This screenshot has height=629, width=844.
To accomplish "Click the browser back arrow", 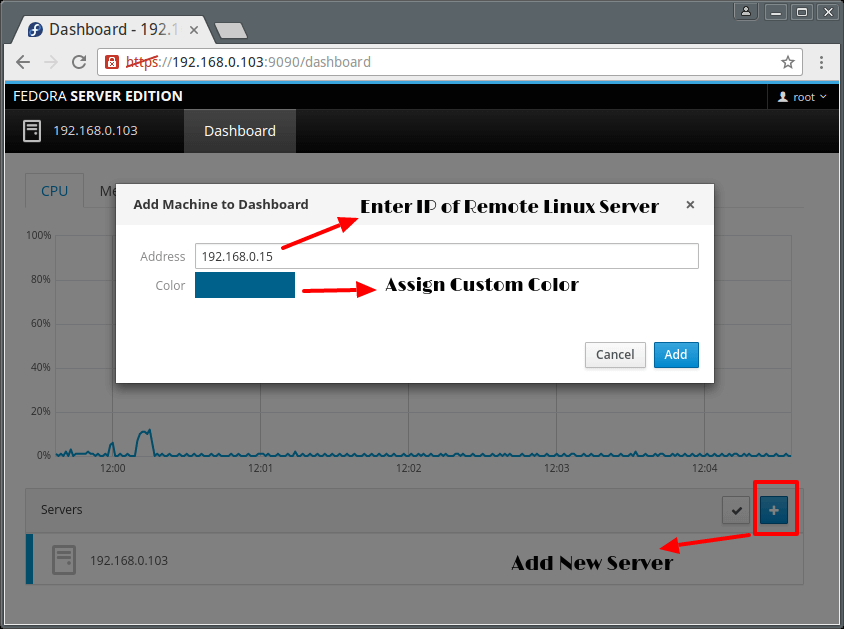I will pos(23,62).
